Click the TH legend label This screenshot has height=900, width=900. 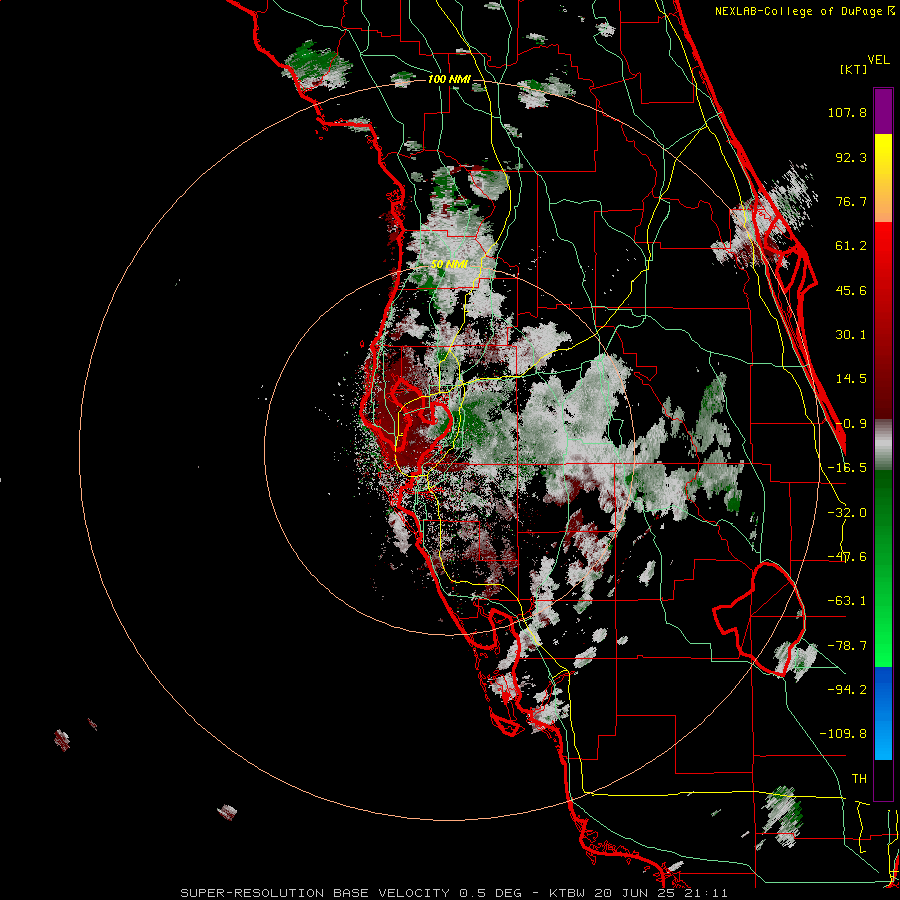[x=859, y=779]
